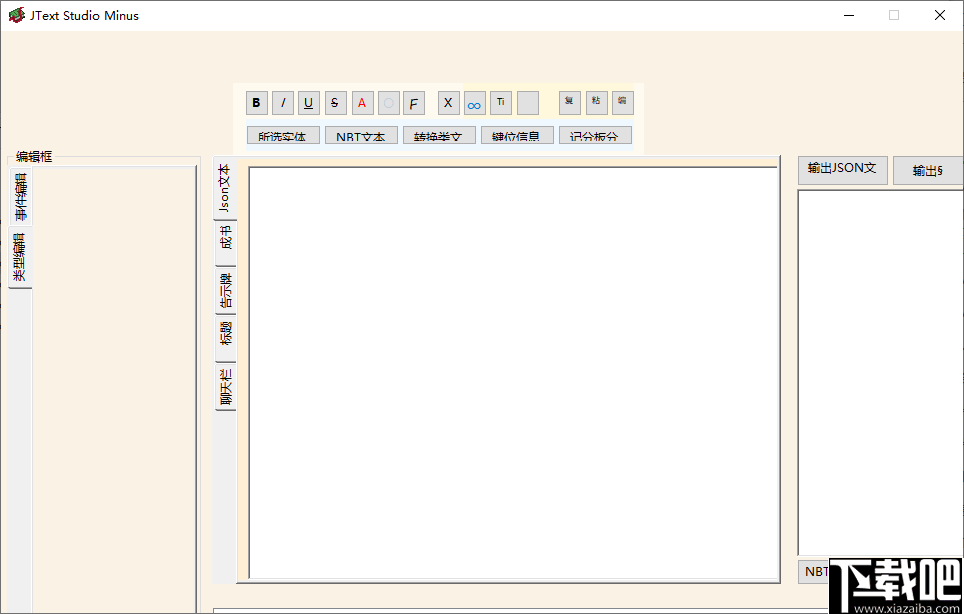Toggle bold formatting
Image resolution: width=964 pixels, height=614 pixels.
pos(256,102)
